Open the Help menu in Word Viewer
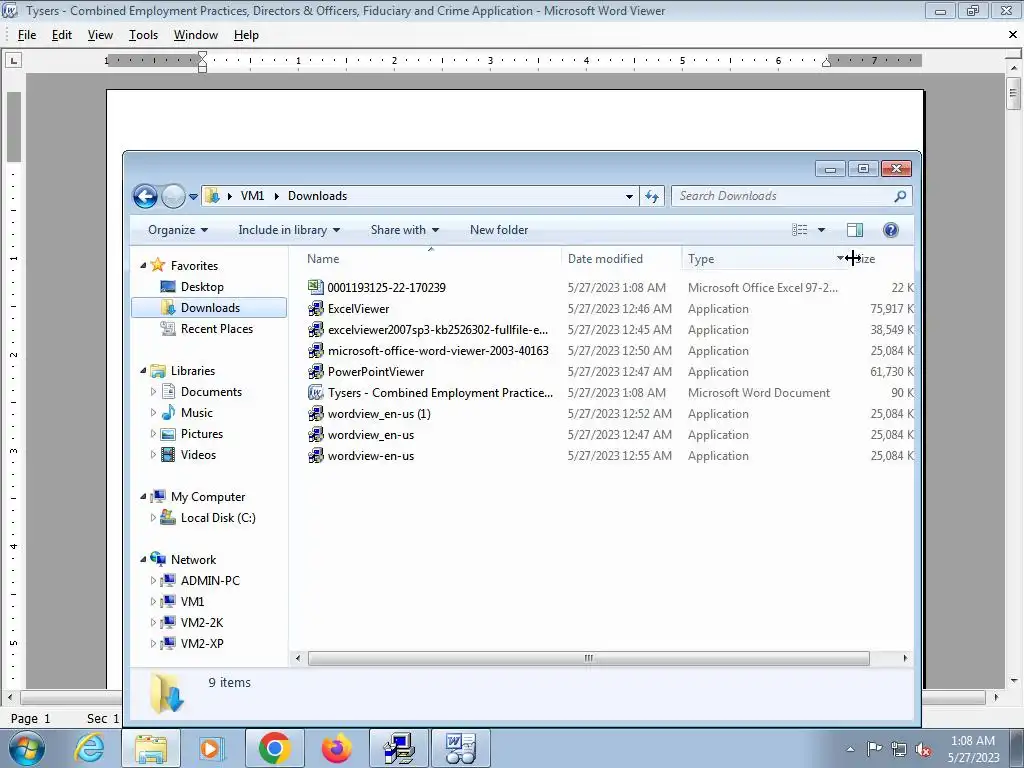Image resolution: width=1024 pixels, height=768 pixels. [x=246, y=35]
